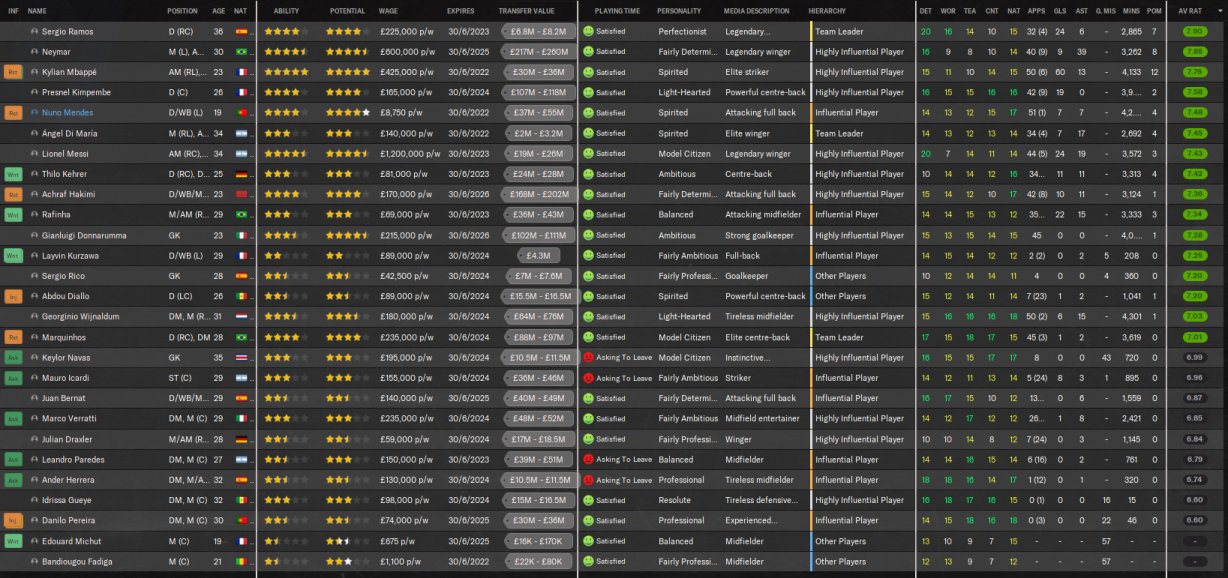Click the 6.99 average rating badge for Navas
Image resolution: width=1228 pixels, height=578 pixels.
point(1194,358)
